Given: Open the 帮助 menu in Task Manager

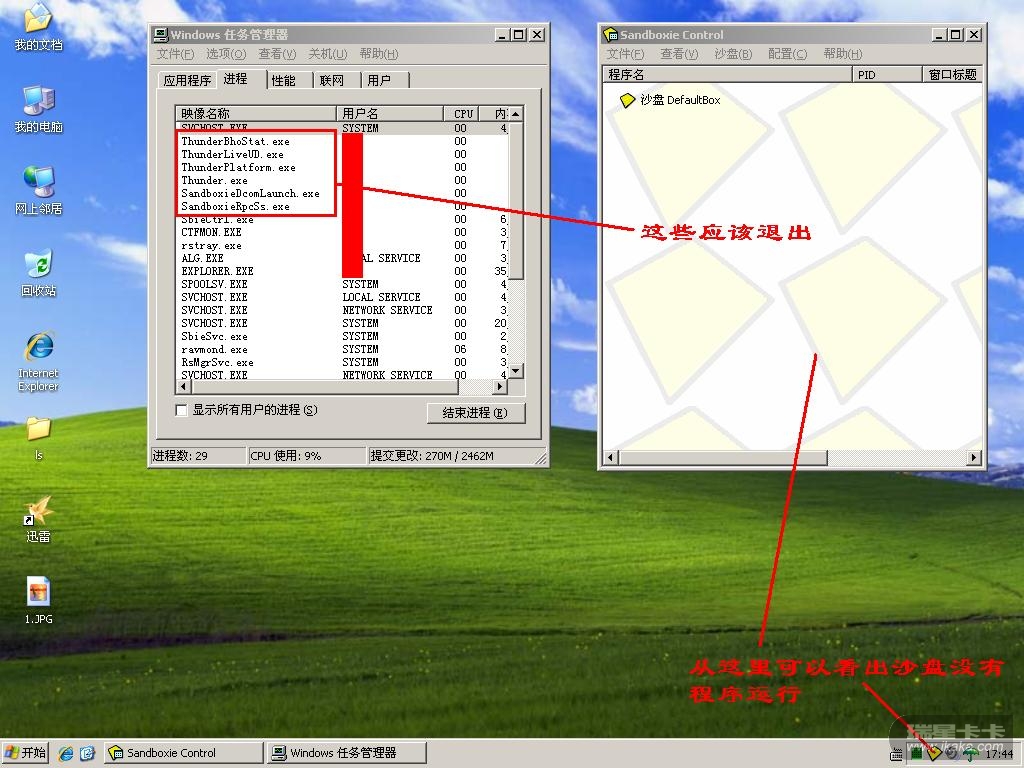Looking at the screenshot, I should [x=379, y=54].
